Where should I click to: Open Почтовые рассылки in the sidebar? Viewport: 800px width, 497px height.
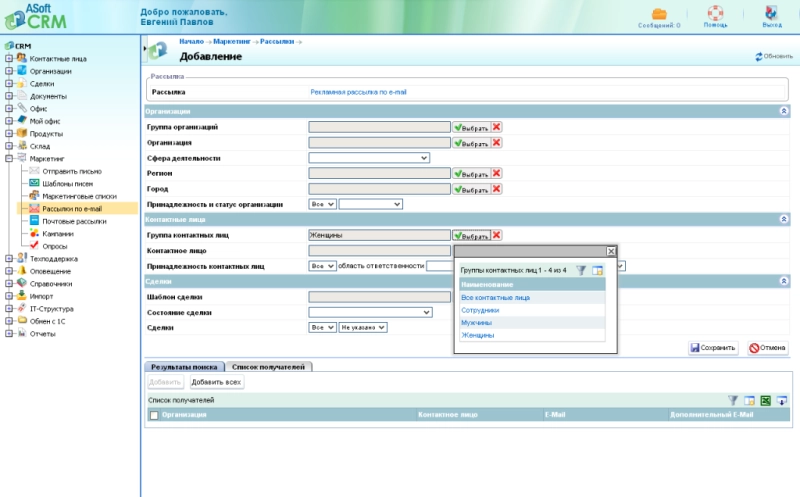tap(68, 221)
